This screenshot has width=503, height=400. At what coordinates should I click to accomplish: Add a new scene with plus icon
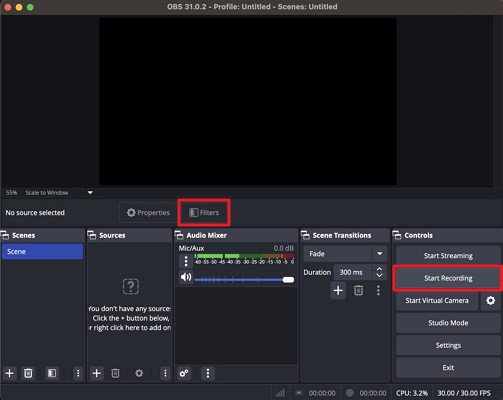10,373
